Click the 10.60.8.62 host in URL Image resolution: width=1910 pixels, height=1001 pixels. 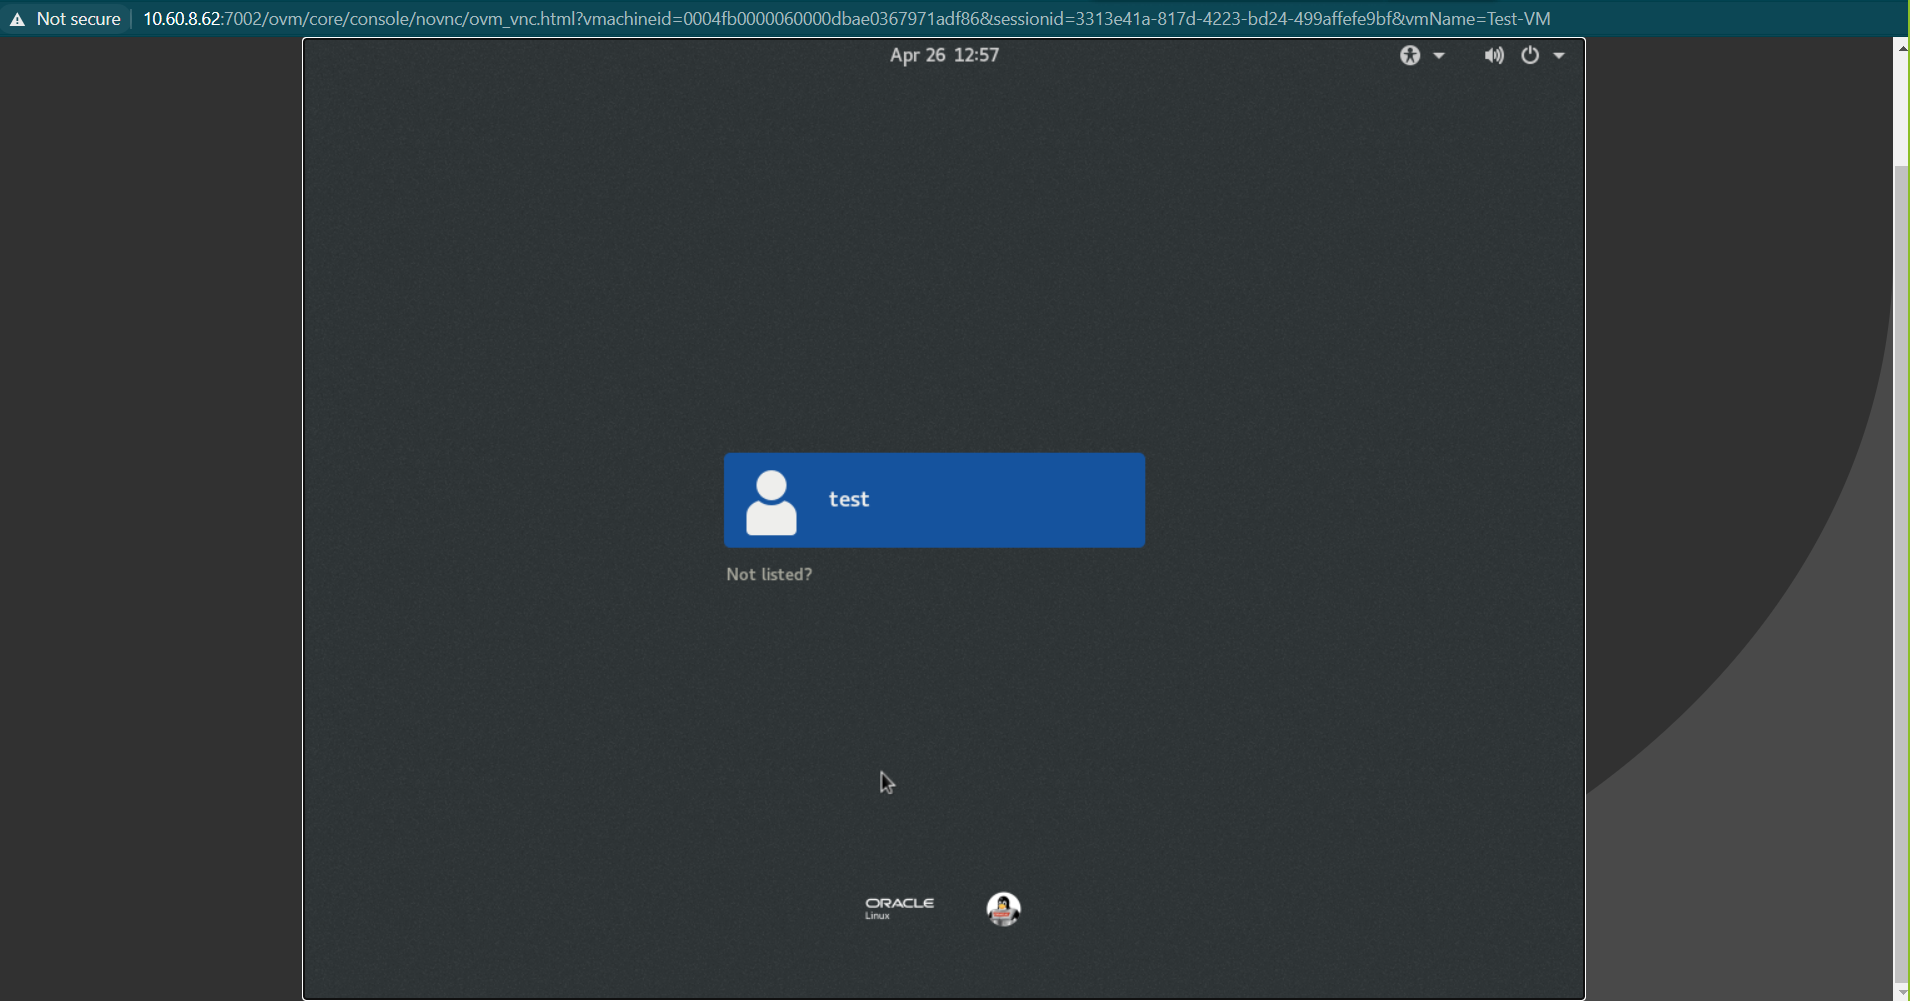point(181,19)
